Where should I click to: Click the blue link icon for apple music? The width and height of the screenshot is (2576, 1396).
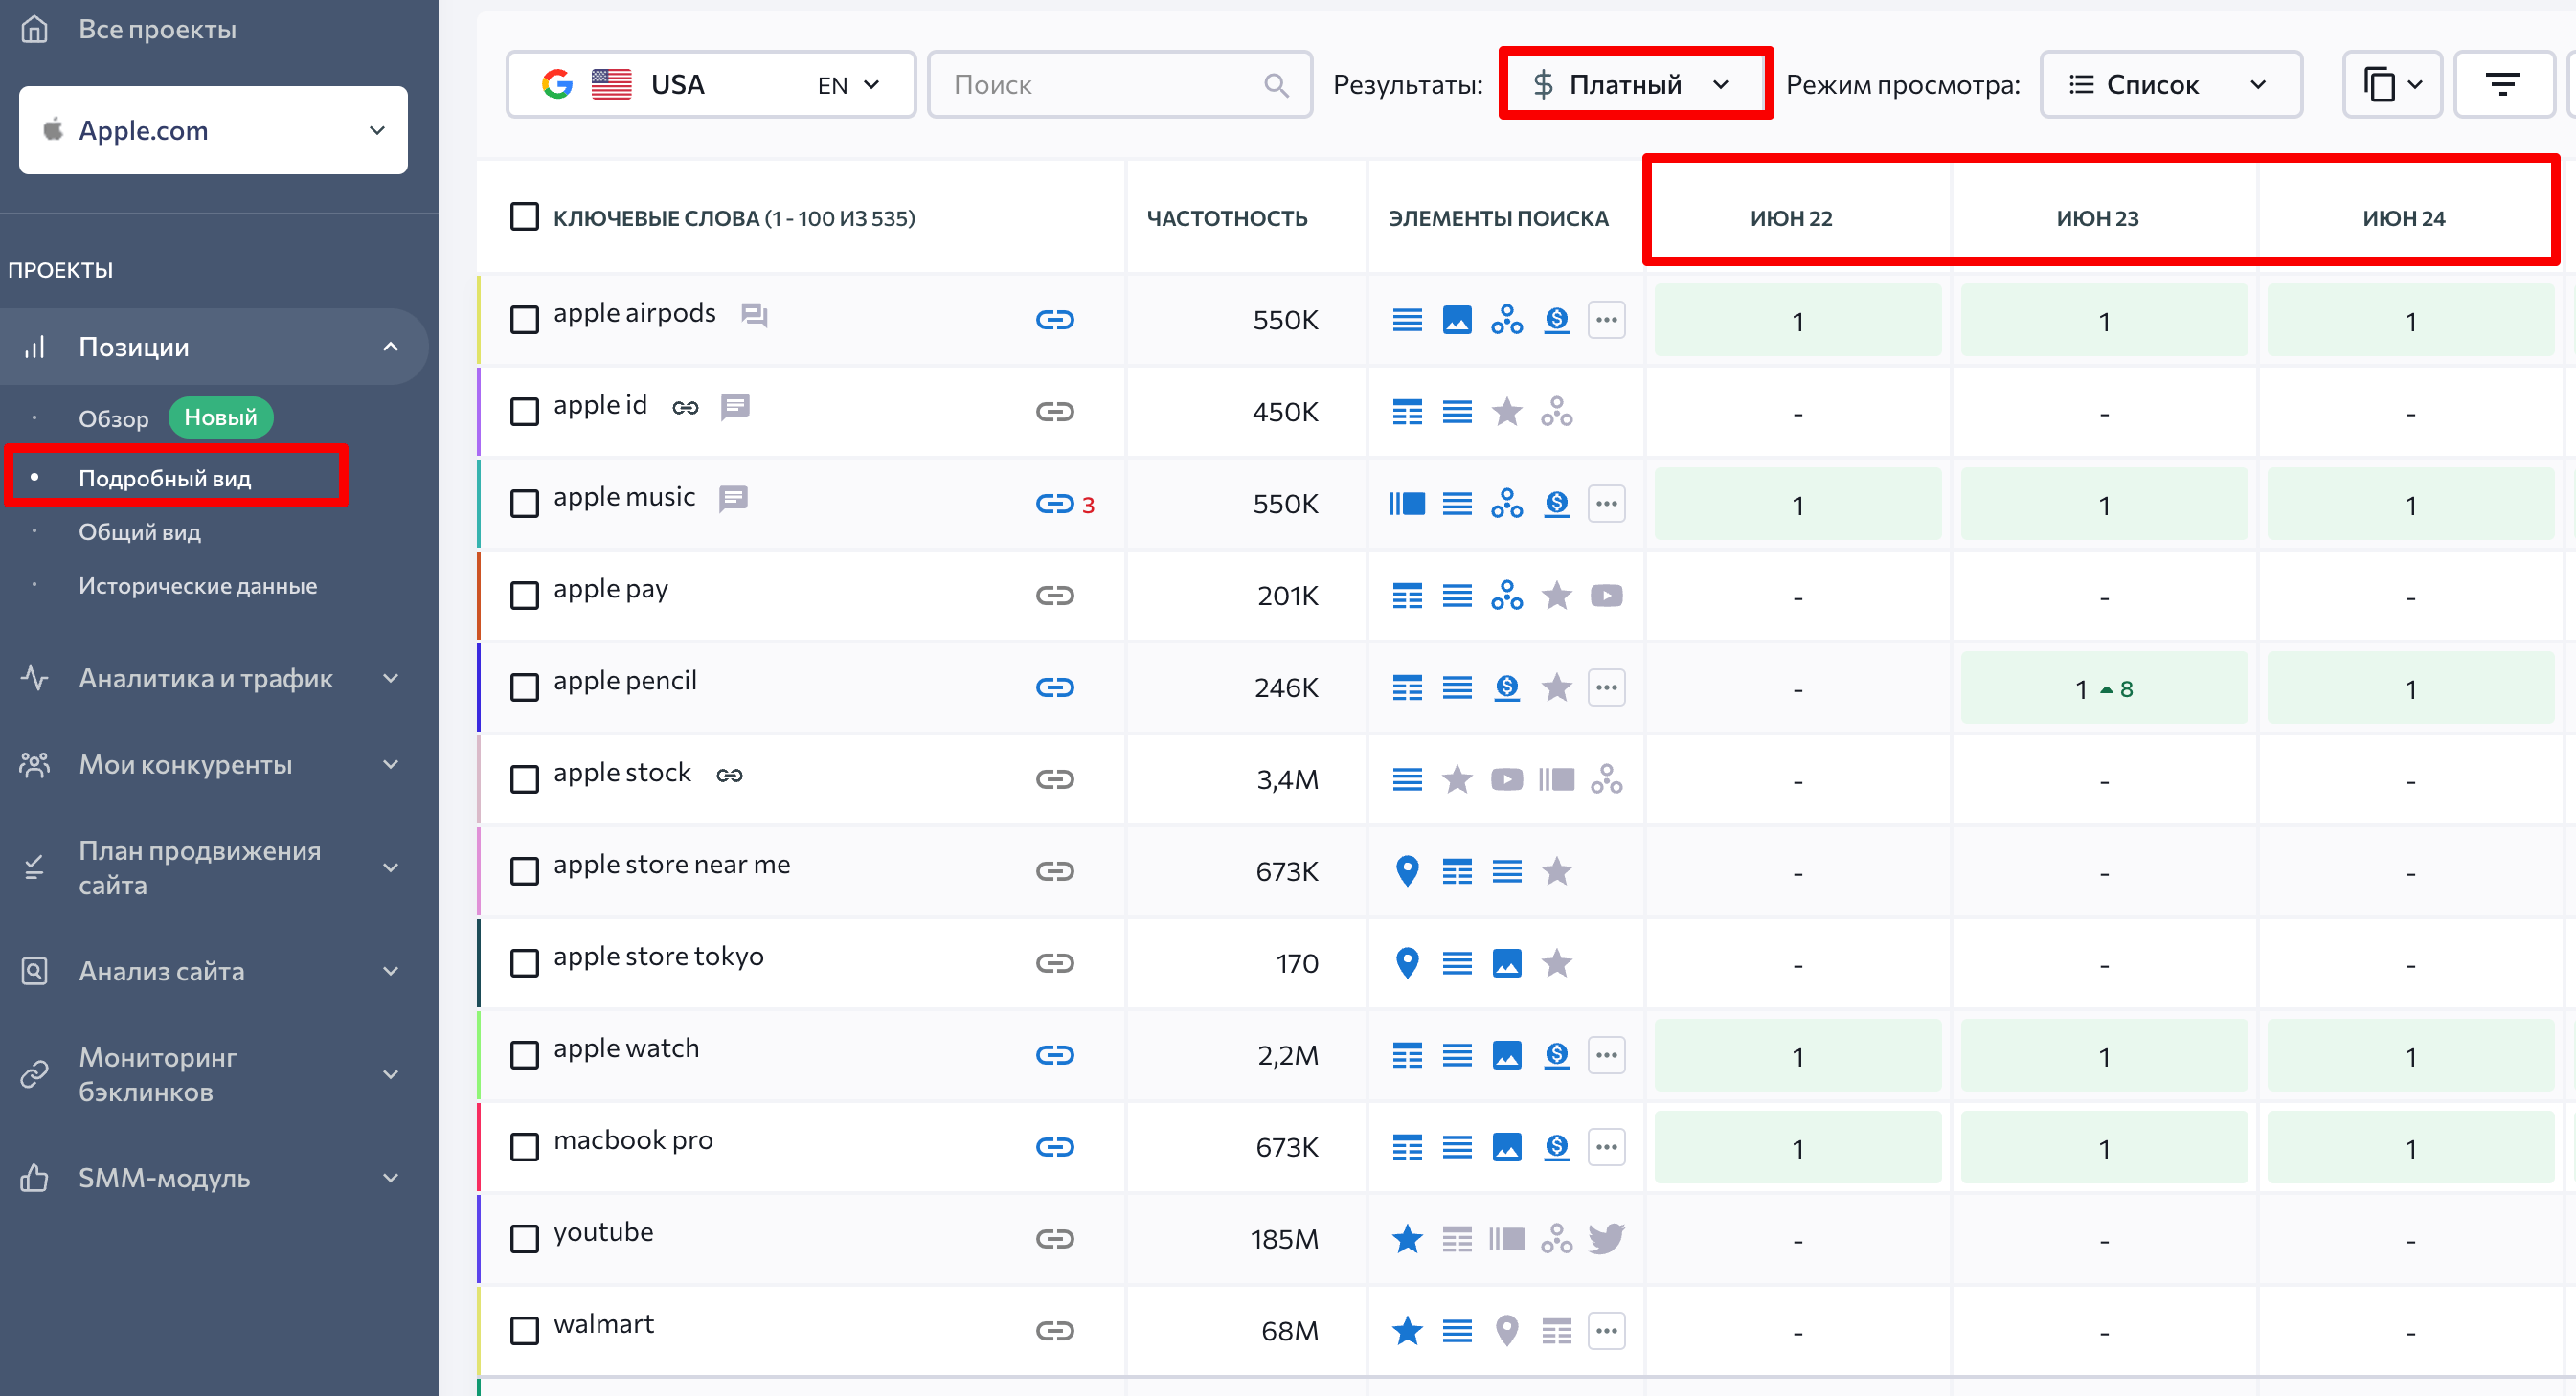(x=1054, y=504)
